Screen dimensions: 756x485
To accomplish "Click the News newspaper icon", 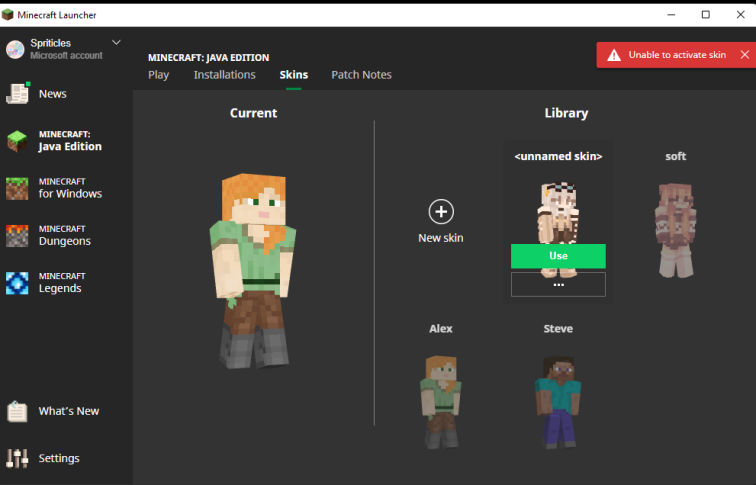I will pyautogui.click(x=17, y=94).
